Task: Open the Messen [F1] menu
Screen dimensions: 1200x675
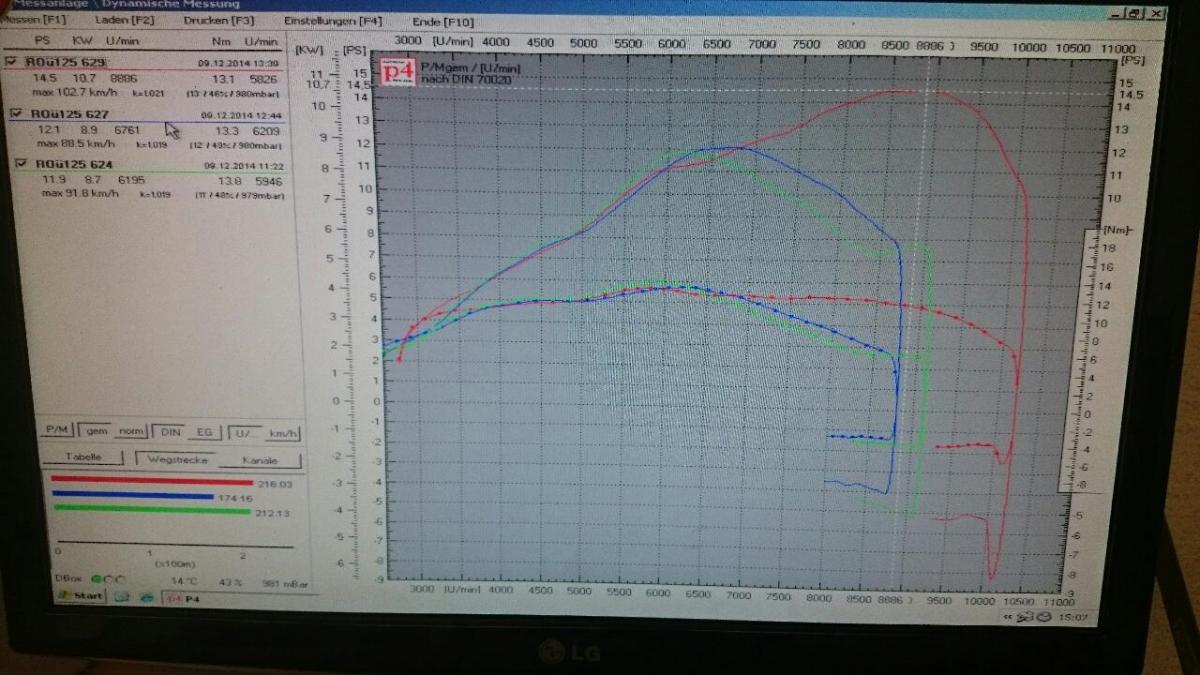Action: 34,19
